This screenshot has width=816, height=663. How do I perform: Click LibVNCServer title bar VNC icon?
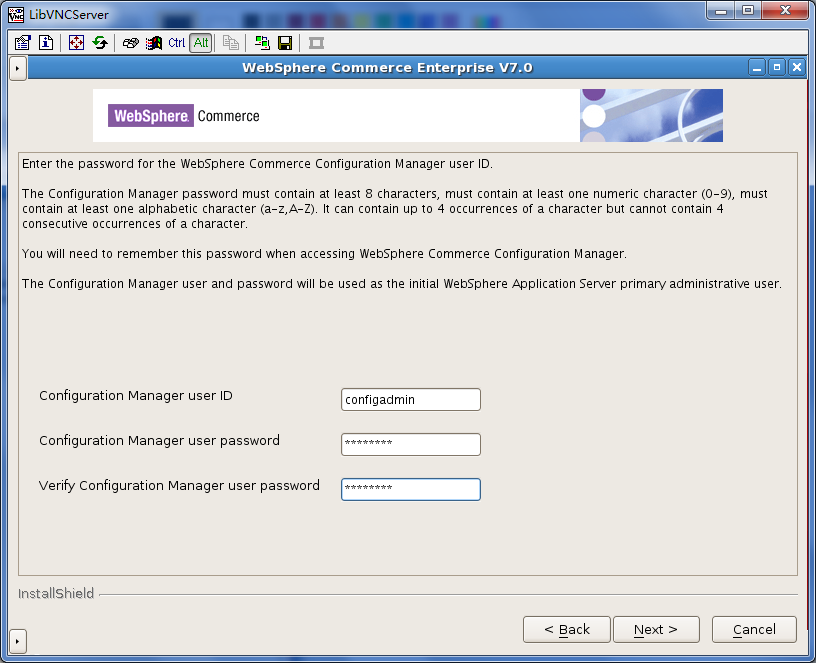(16, 14)
